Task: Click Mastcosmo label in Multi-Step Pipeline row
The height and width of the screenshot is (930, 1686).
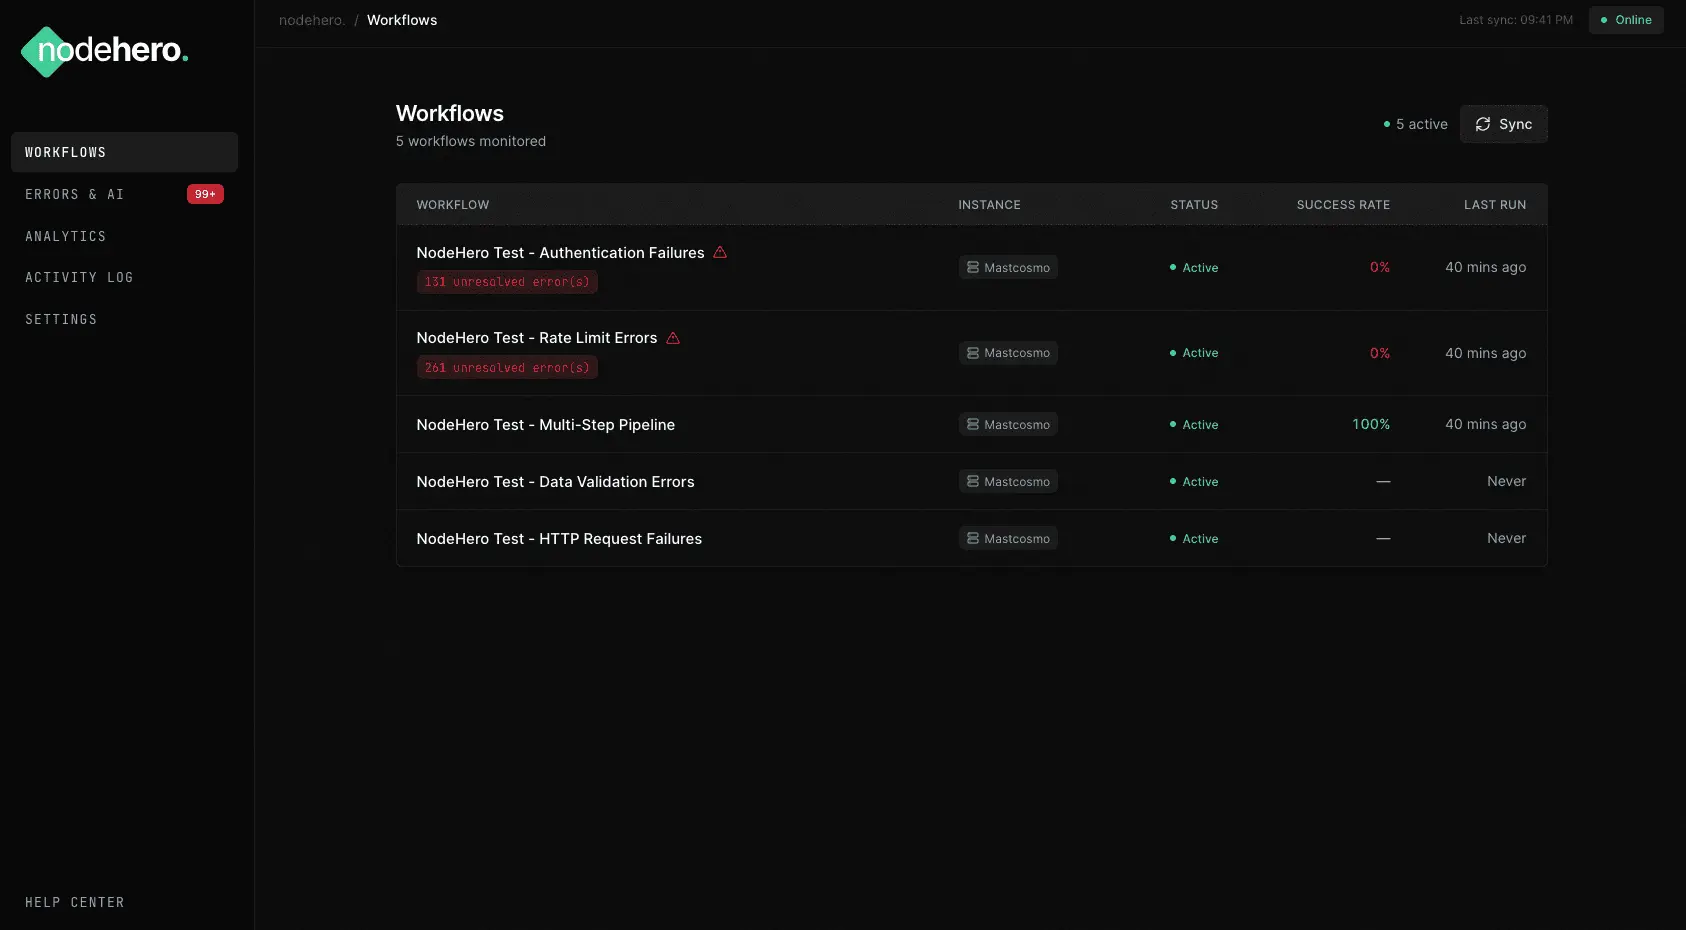Action: coord(1017,425)
